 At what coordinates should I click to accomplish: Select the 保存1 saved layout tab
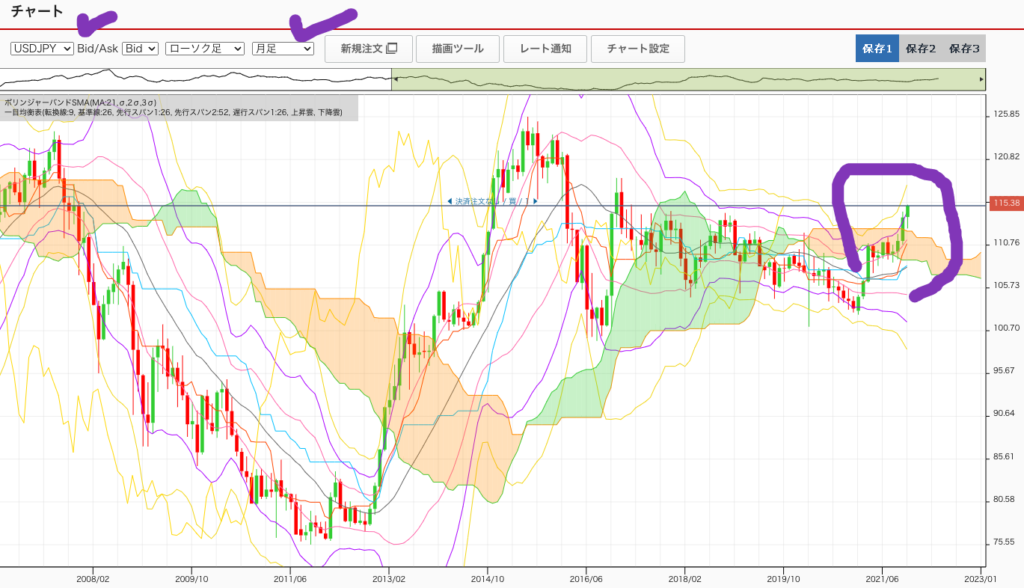877,48
